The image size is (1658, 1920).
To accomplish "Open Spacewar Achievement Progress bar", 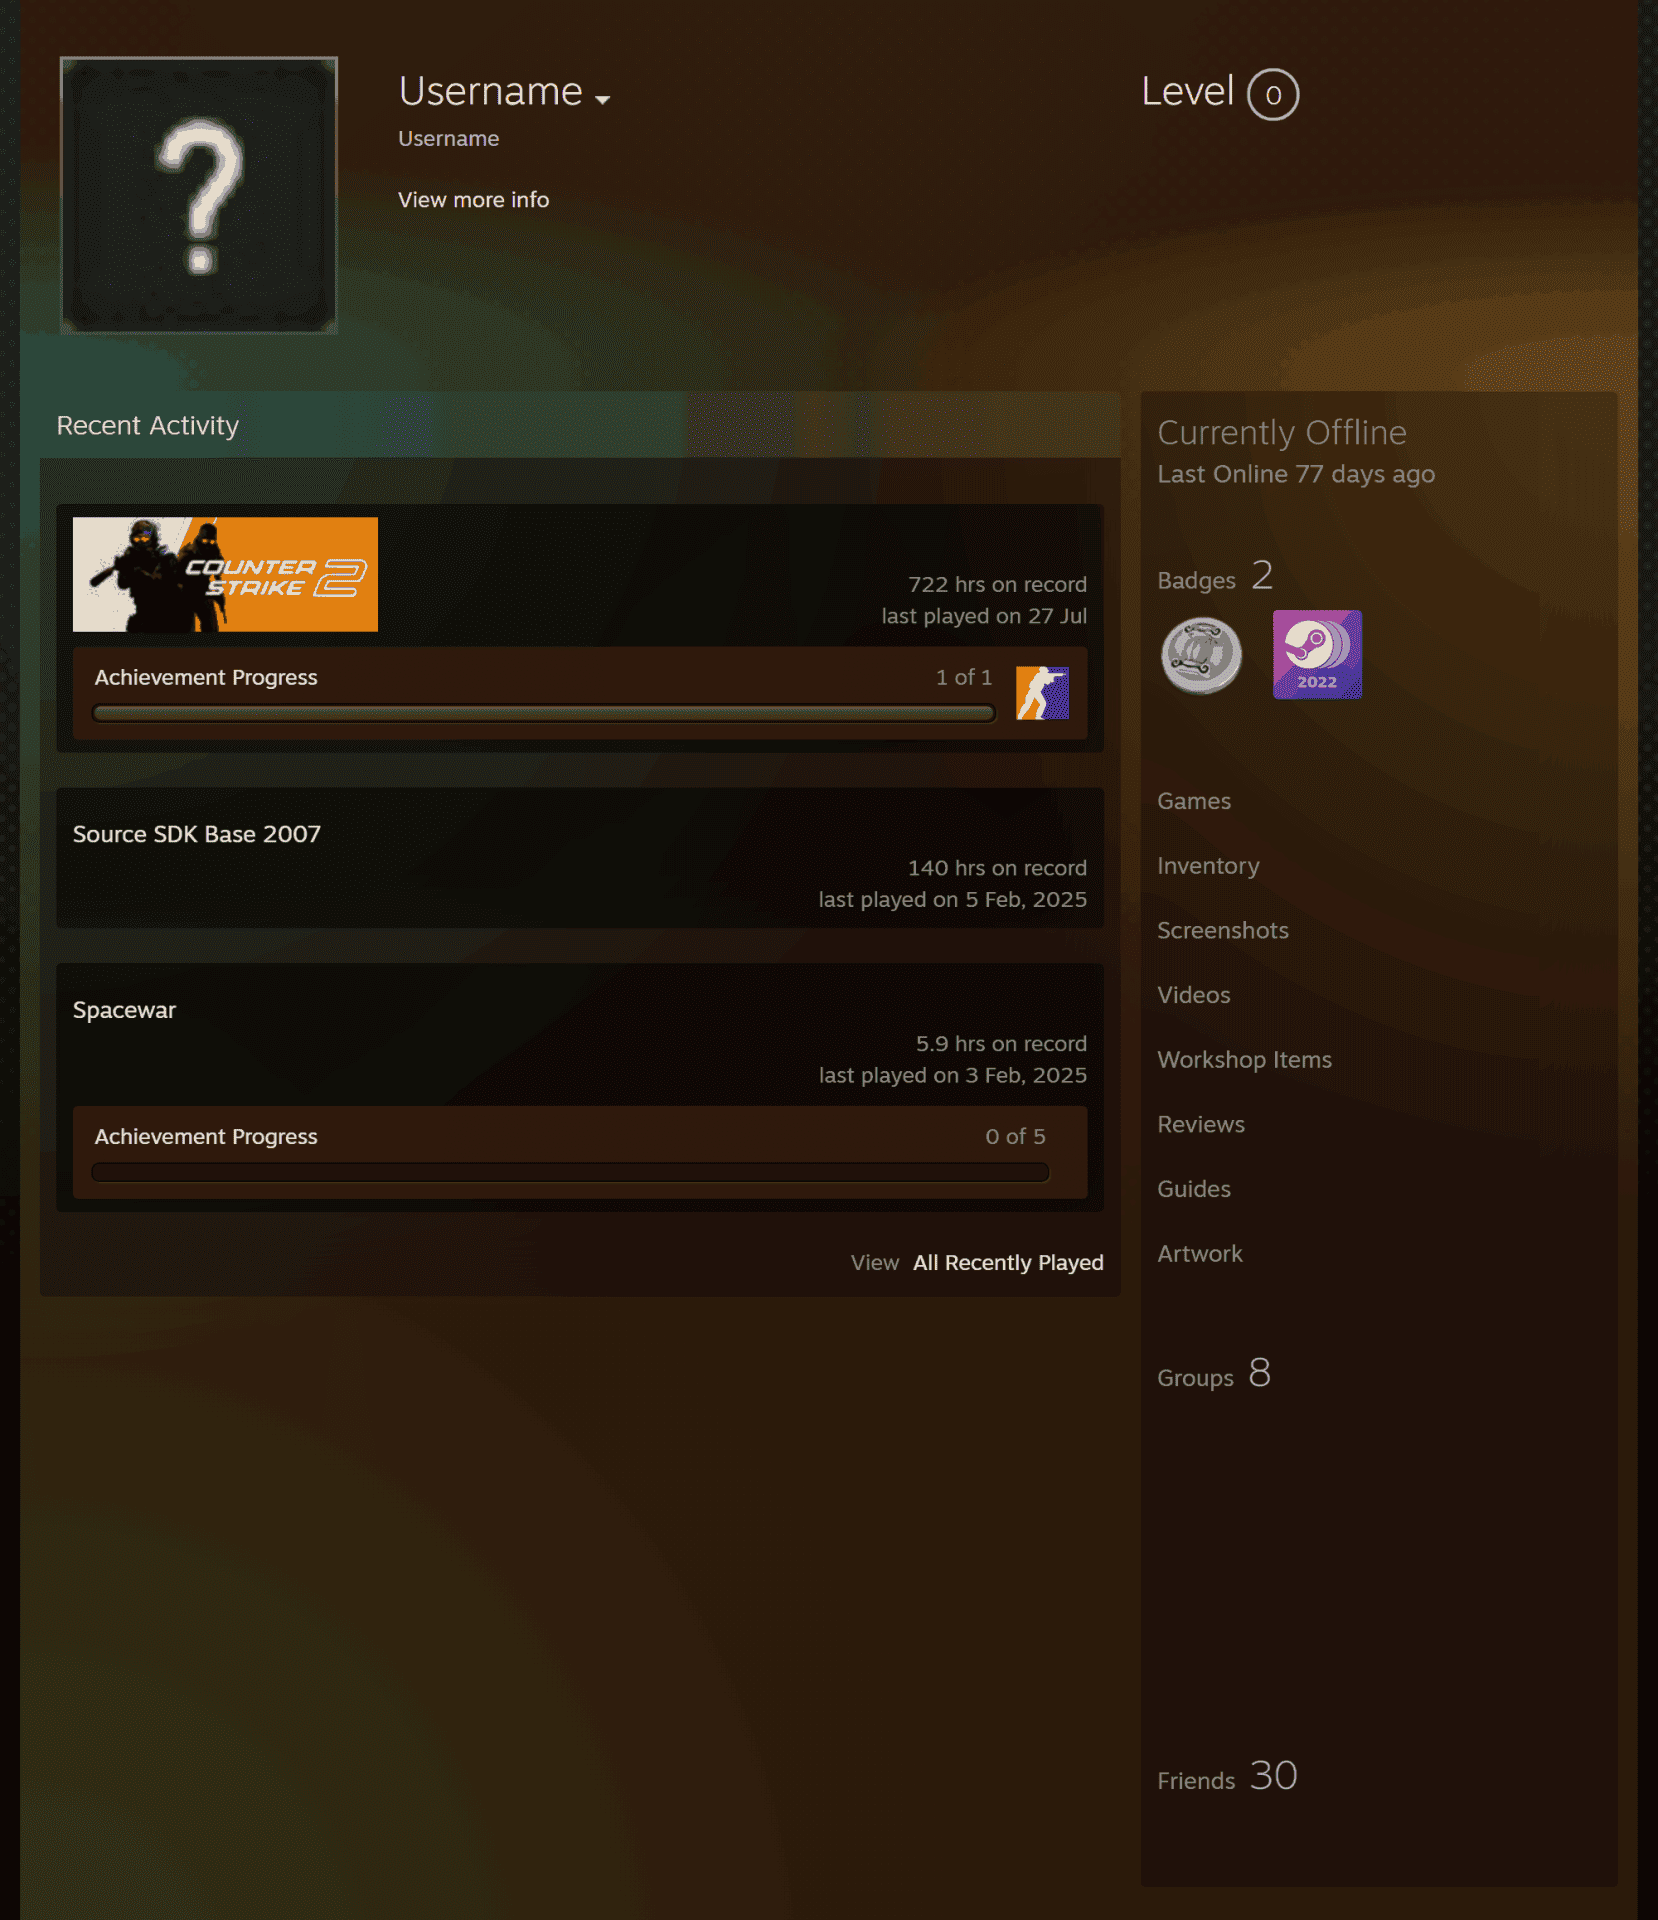I will [570, 1172].
